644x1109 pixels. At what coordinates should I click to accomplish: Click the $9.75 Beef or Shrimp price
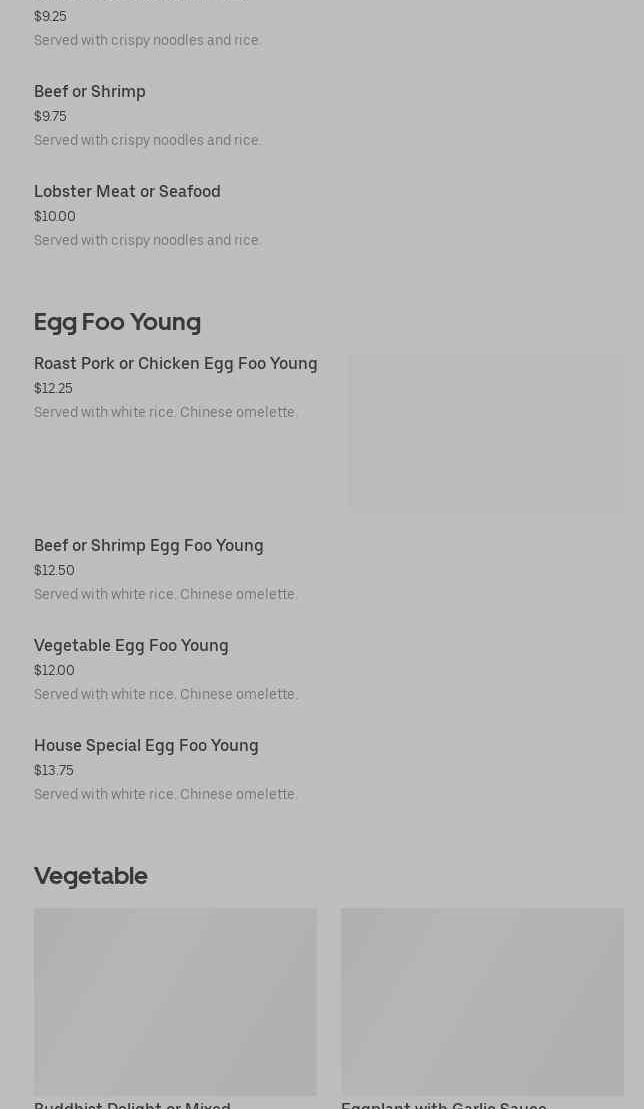[50, 117]
